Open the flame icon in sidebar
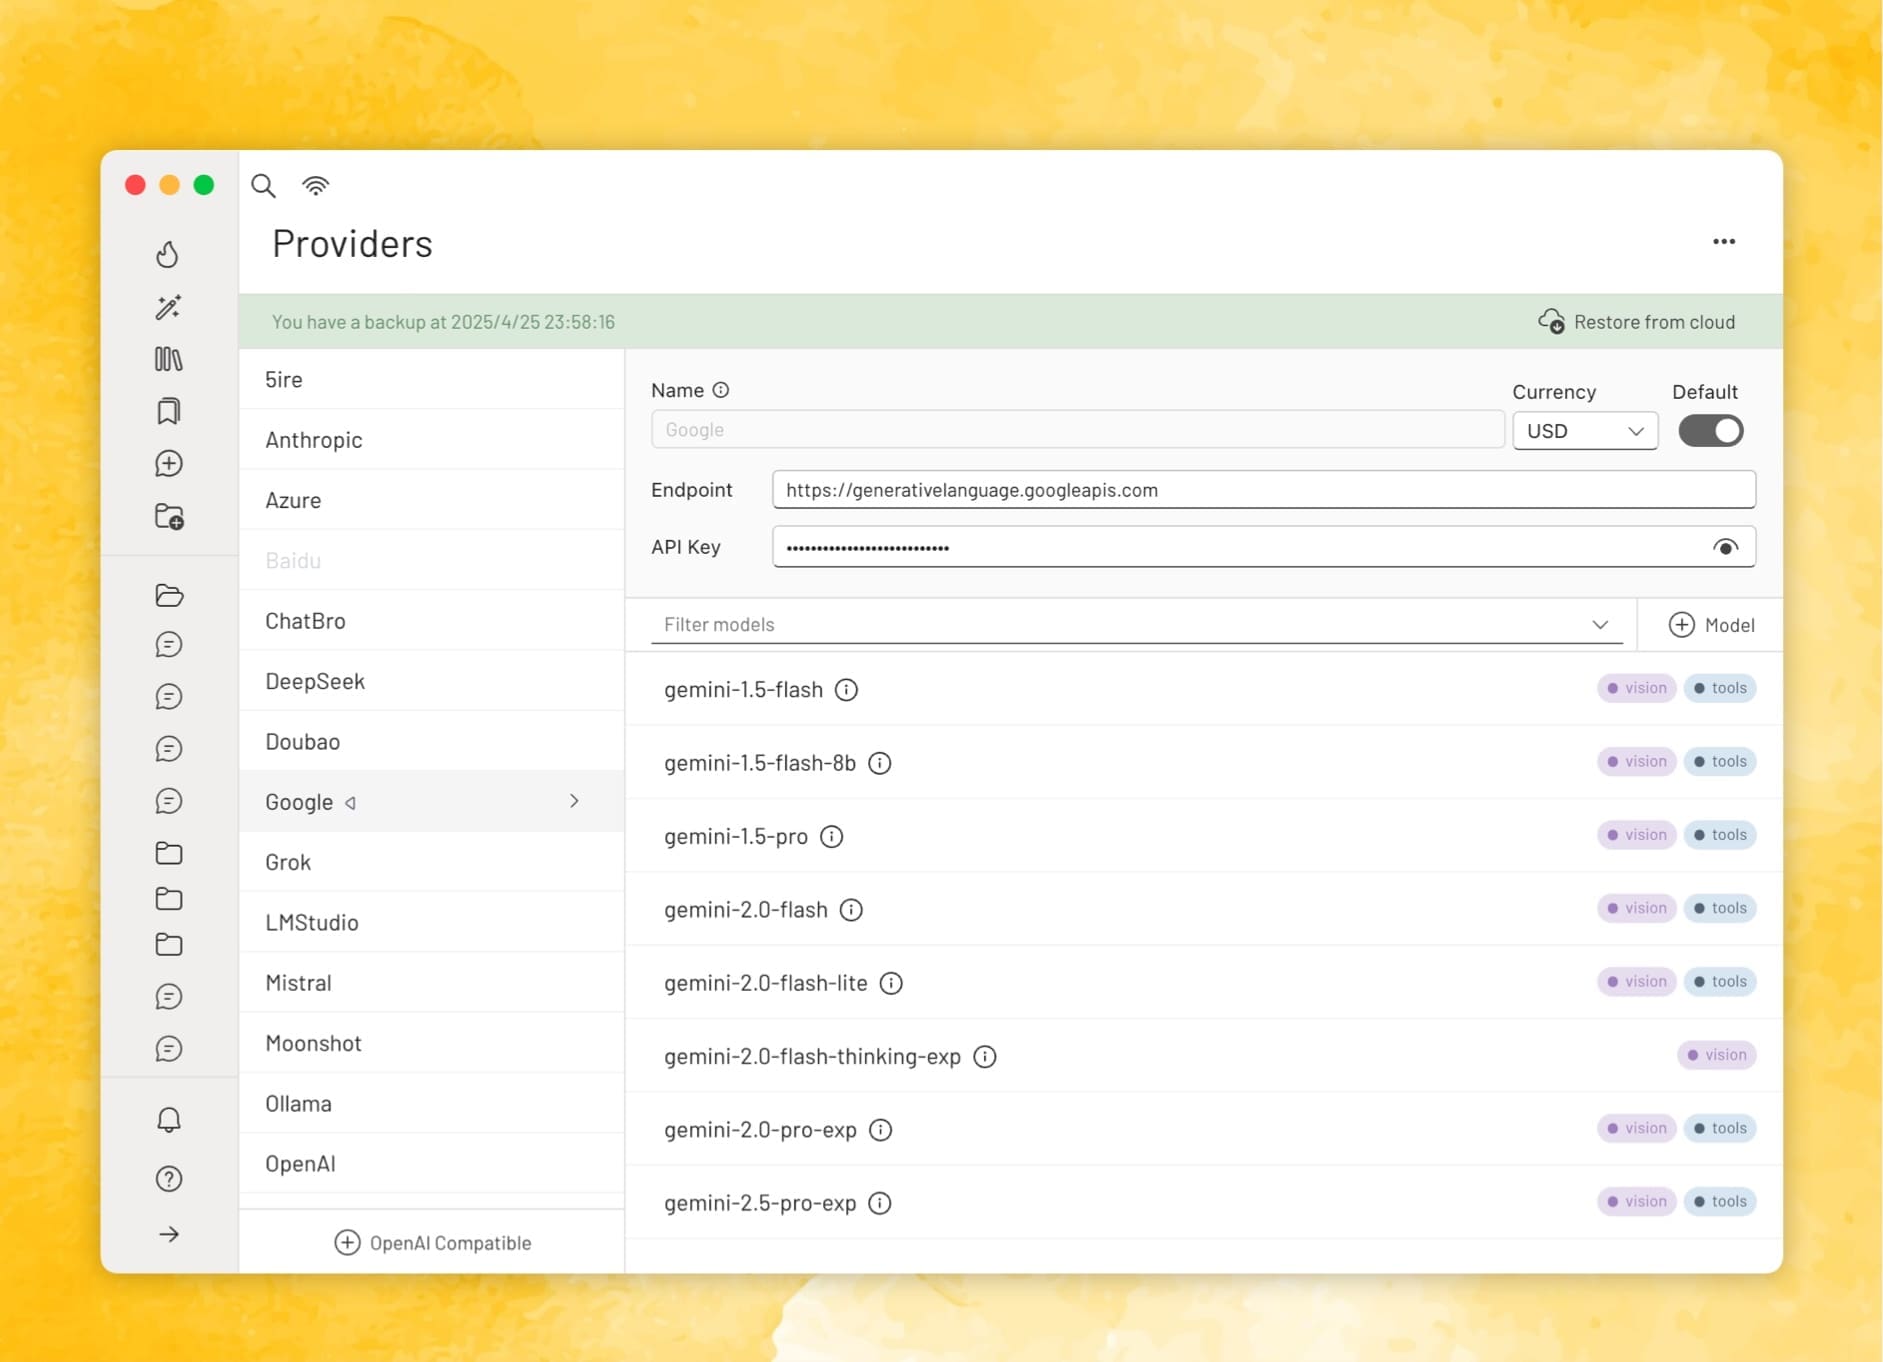The height and width of the screenshot is (1362, 1883). 168,255
